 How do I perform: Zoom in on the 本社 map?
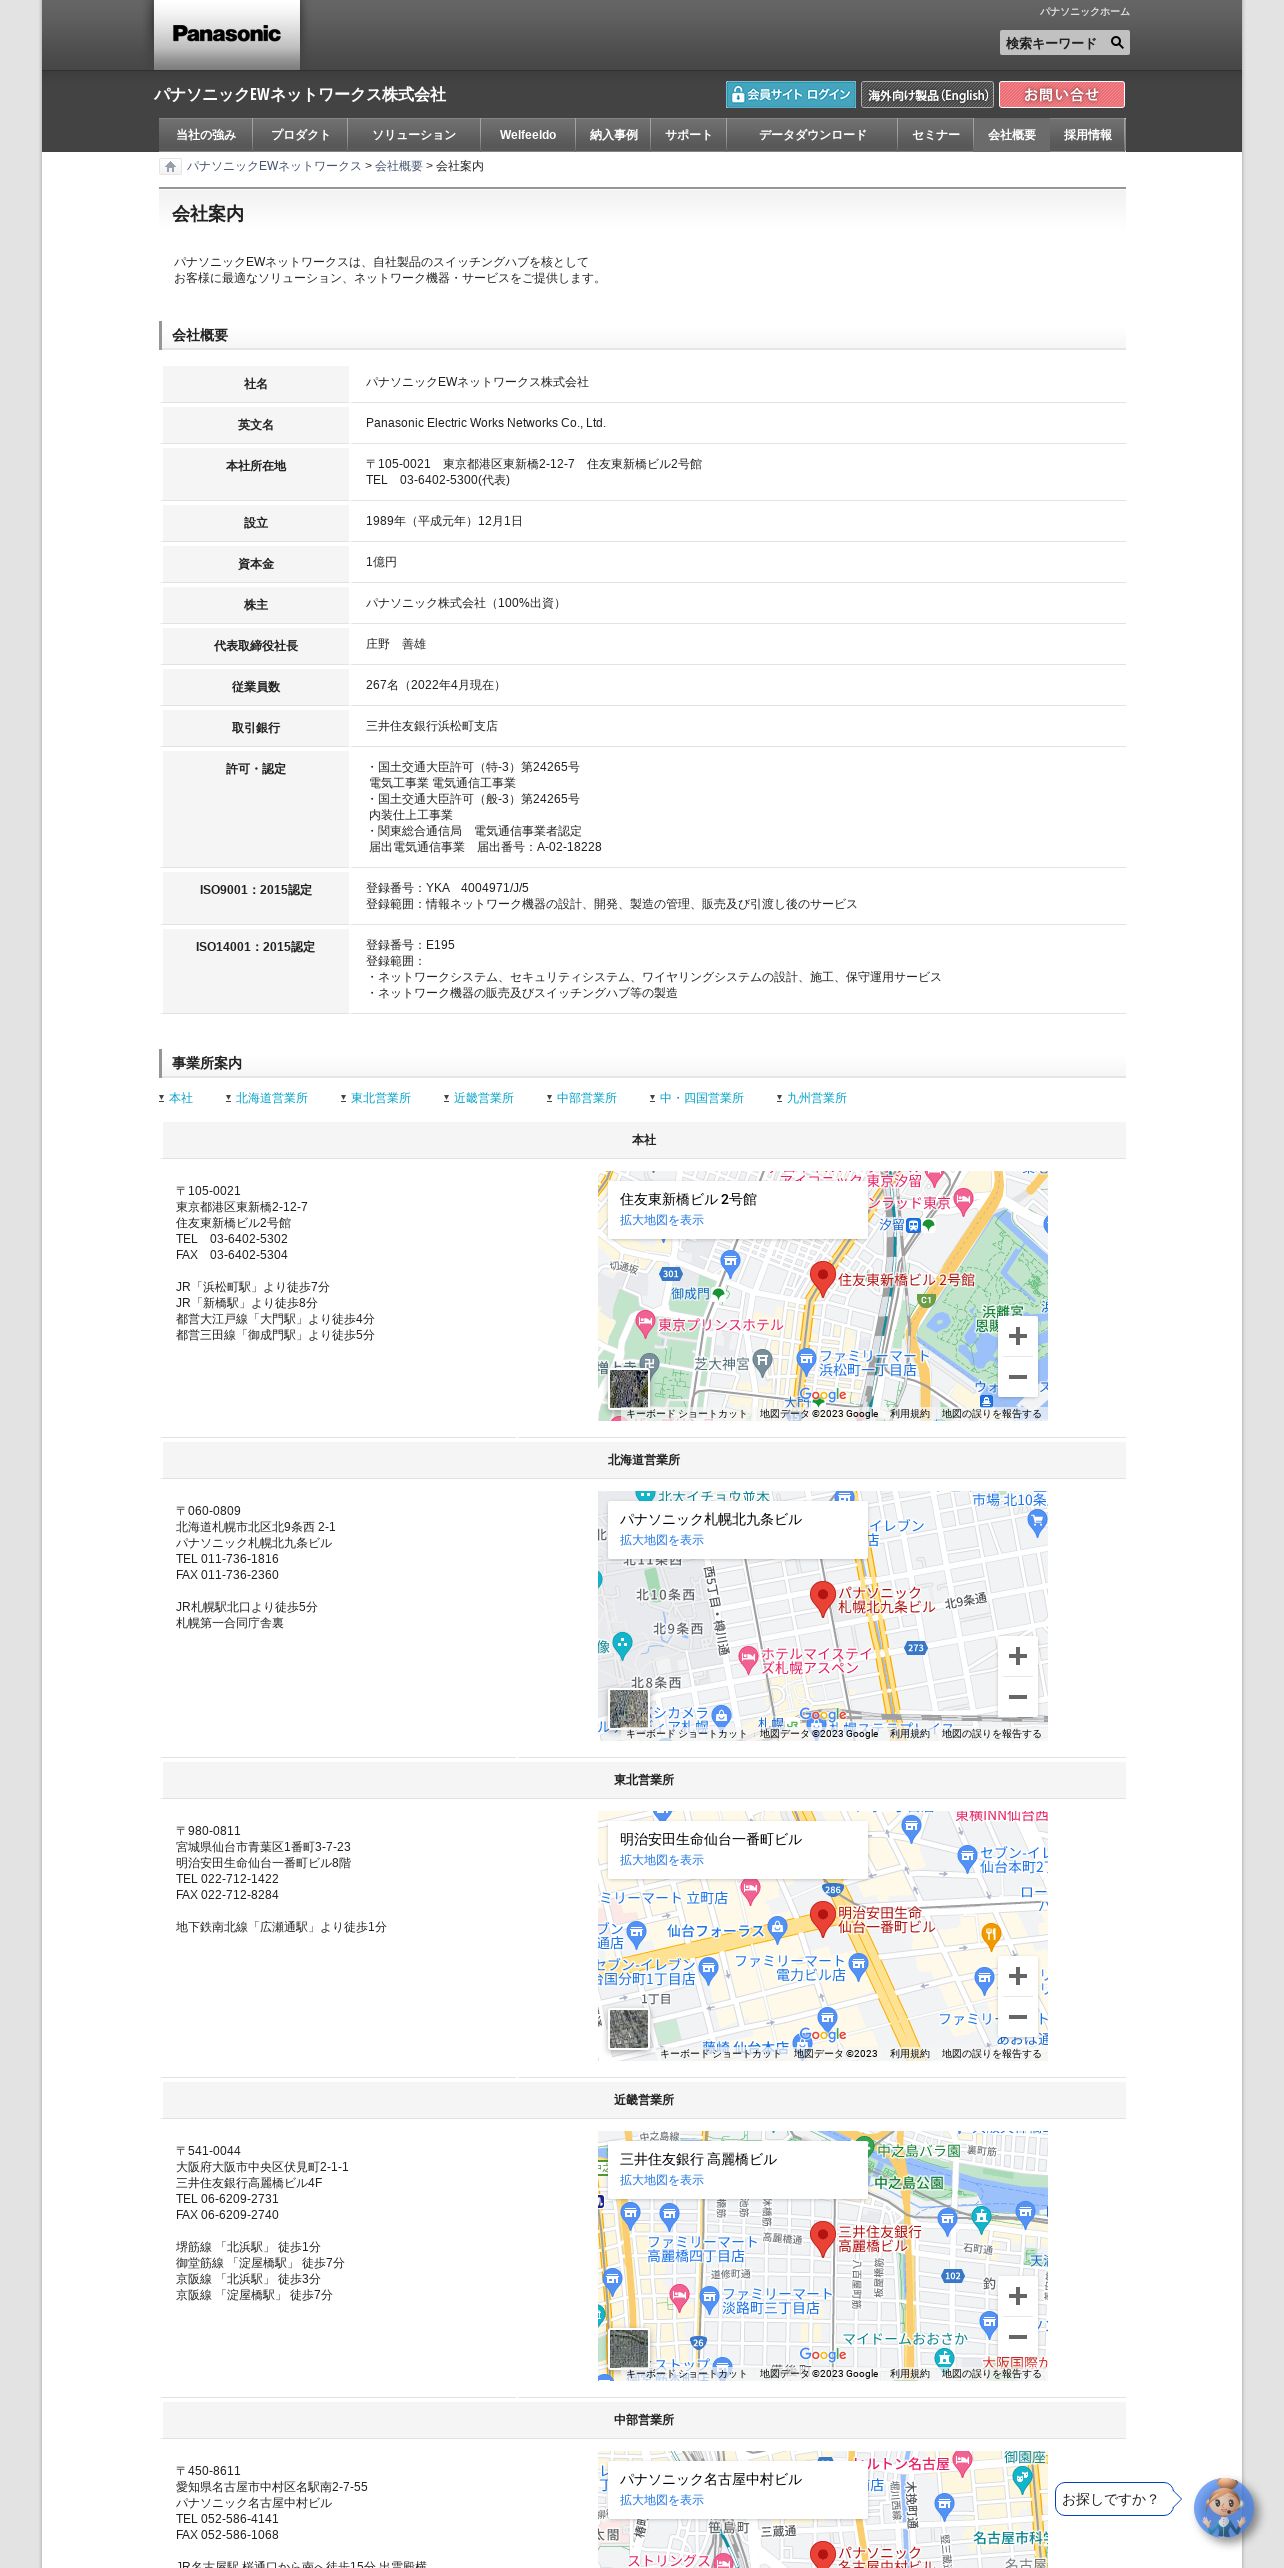click(1018, 1336)
